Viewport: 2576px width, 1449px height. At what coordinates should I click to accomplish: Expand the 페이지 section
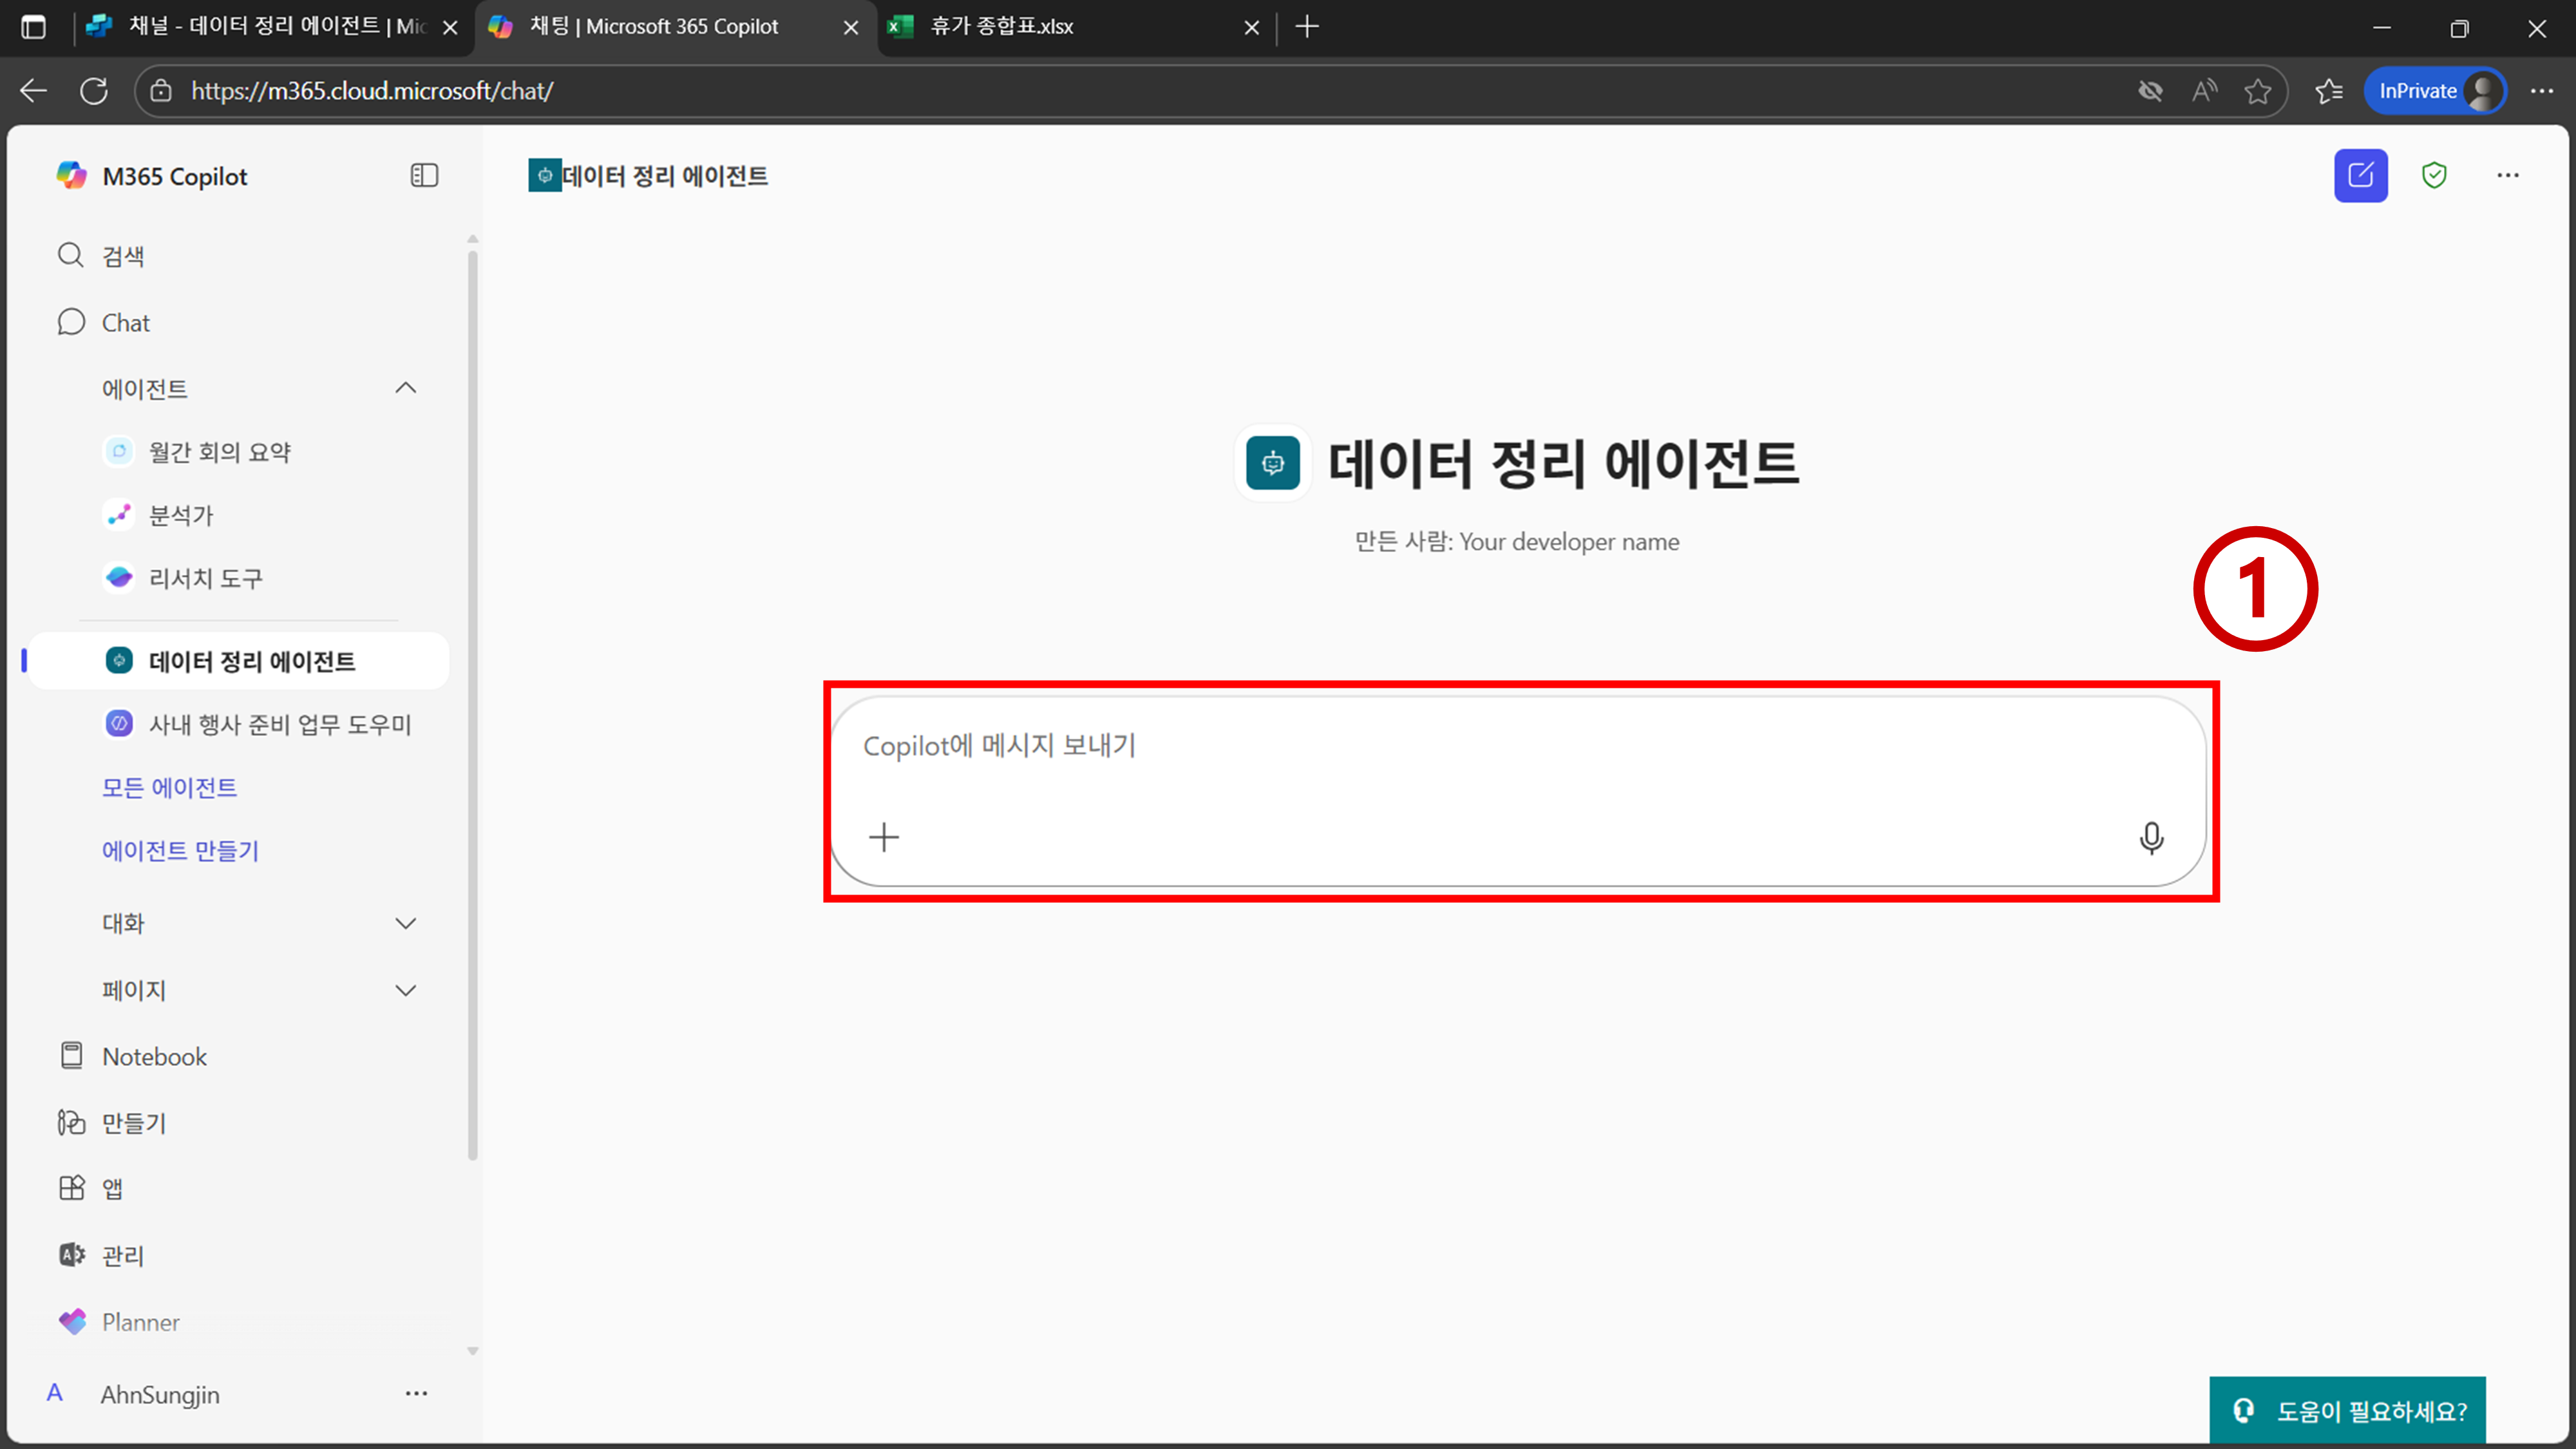[x=405, y=990]
